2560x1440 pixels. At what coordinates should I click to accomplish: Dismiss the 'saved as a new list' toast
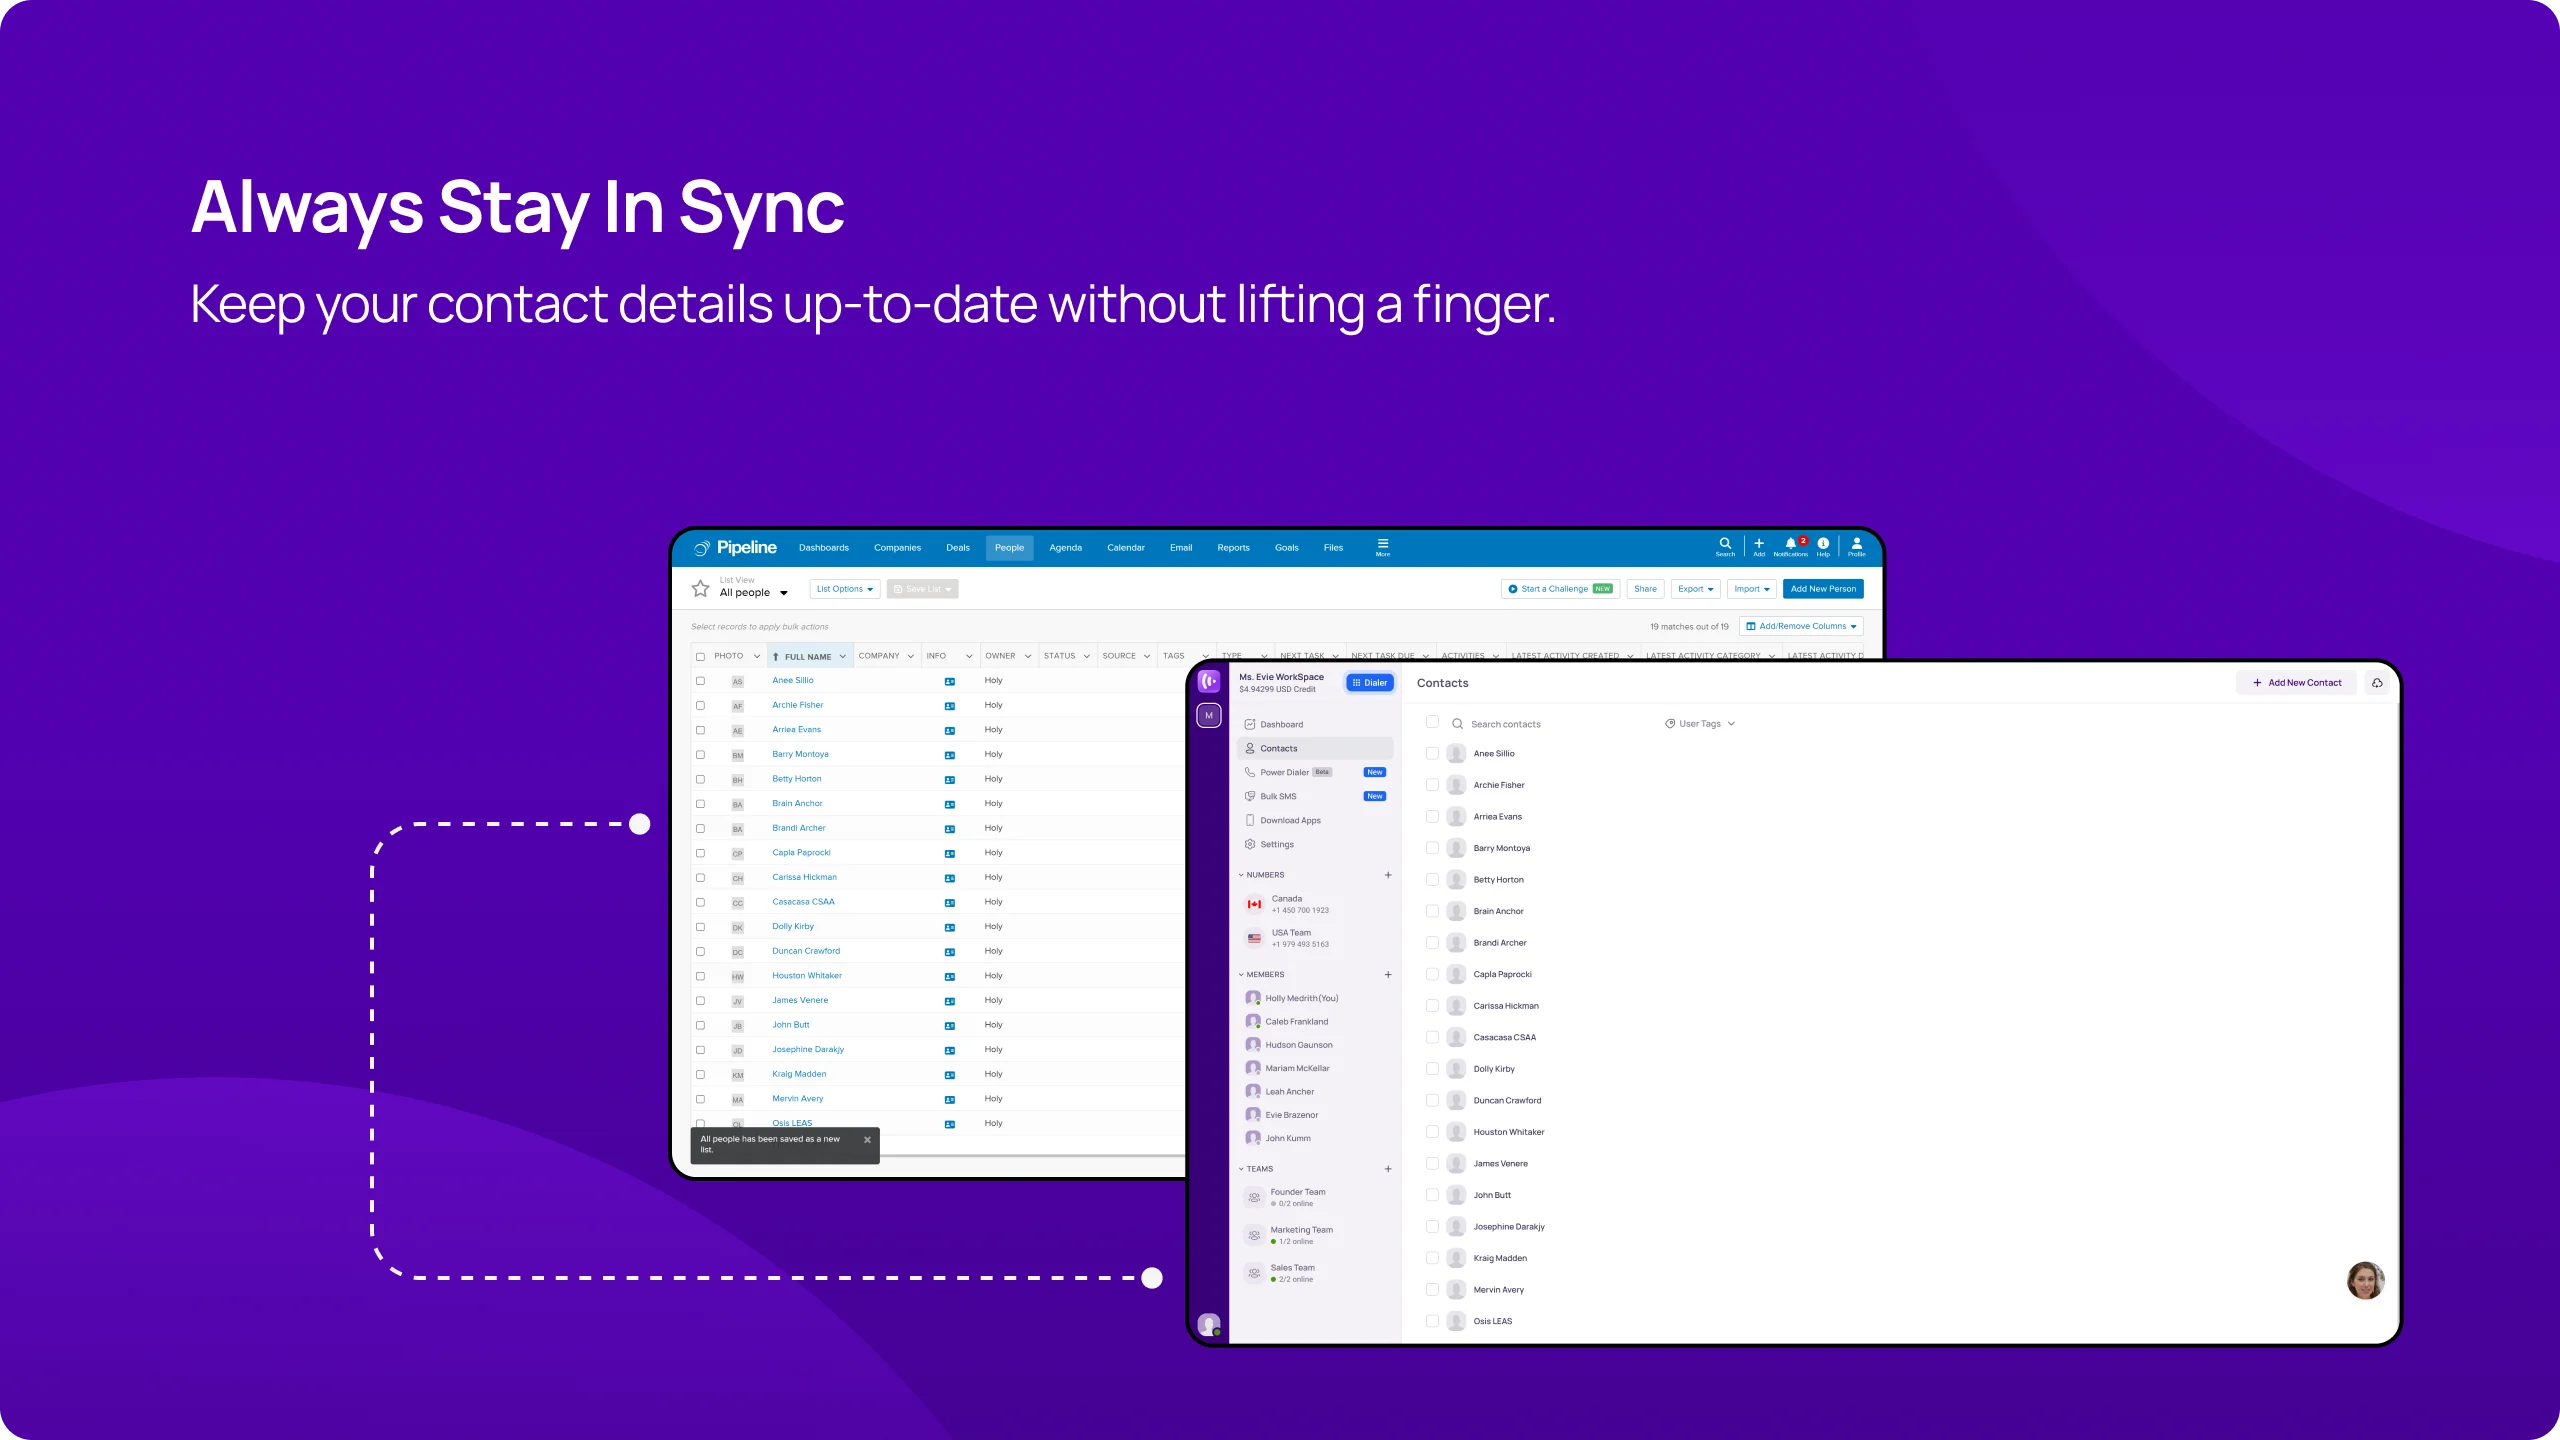(867, 1140)
